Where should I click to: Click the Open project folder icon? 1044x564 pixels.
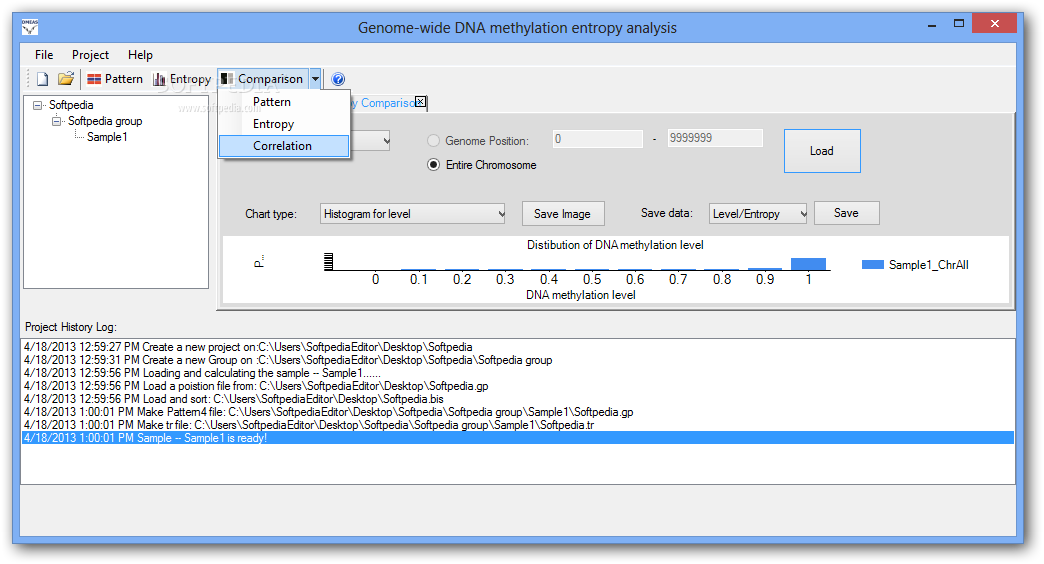(65, 79)
